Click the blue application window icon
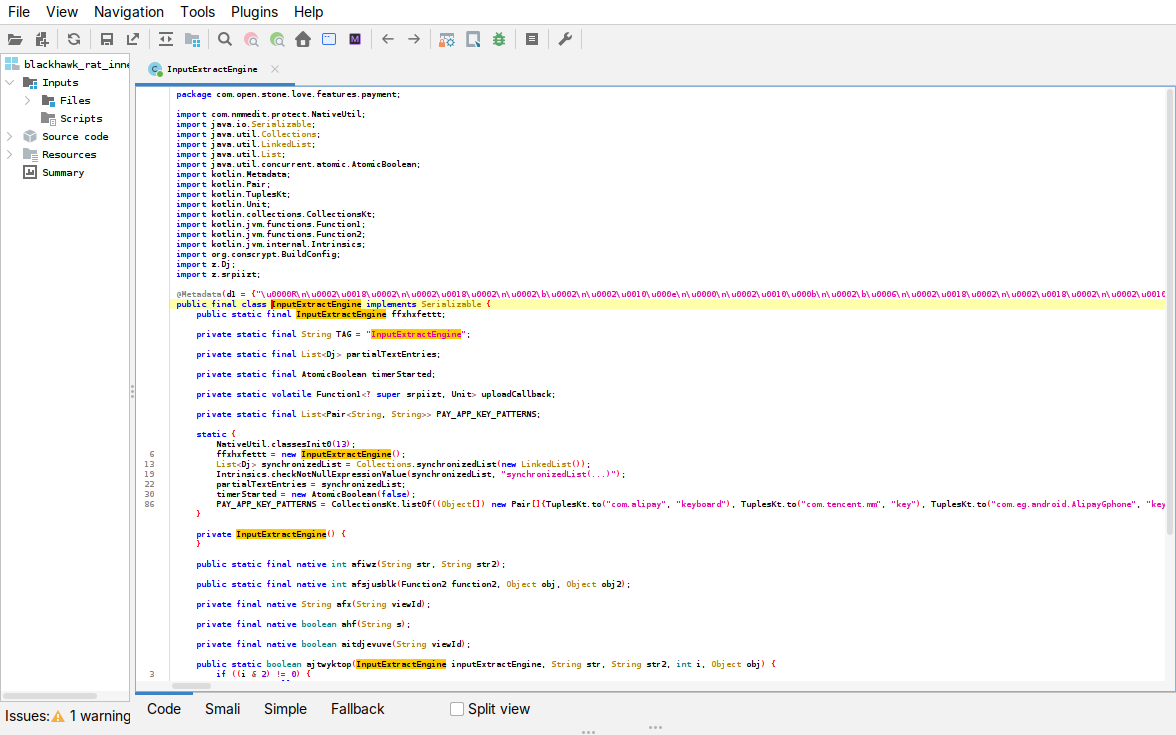The image size is (1176, 735). click(x=329, y=40)
